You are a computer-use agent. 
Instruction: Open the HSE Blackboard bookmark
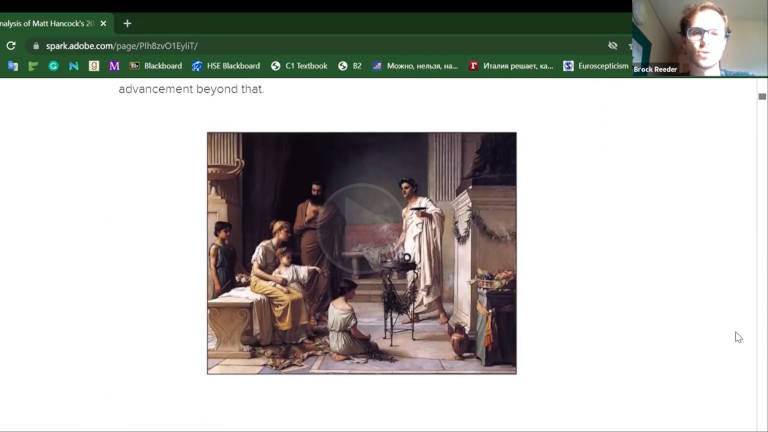(x=226, y=66)
